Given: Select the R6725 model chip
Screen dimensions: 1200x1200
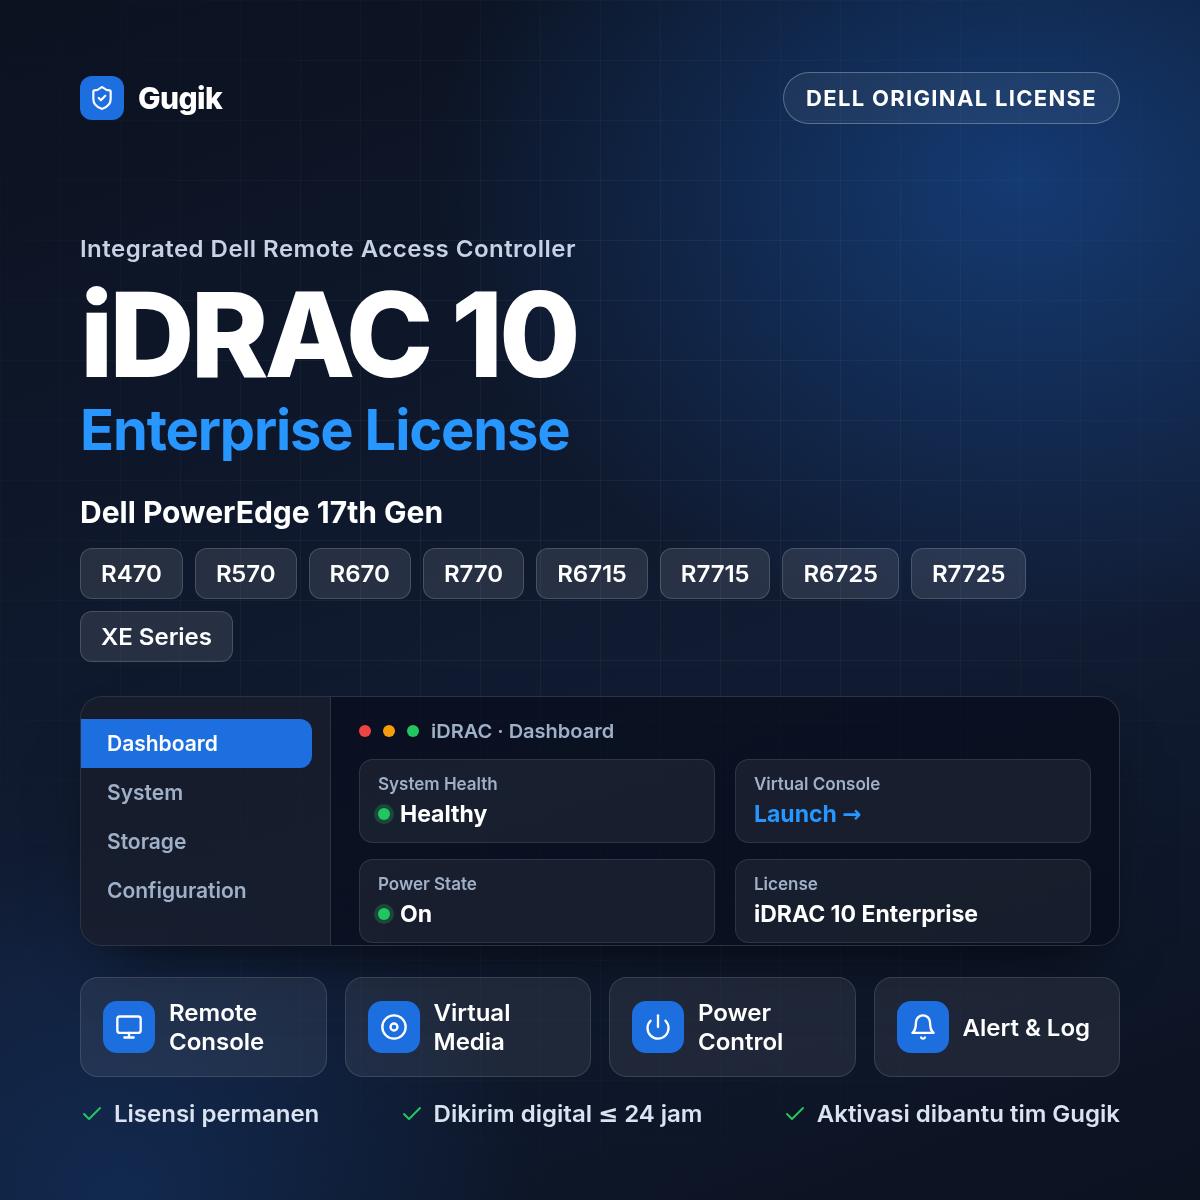Looking at the screenshot, I should [x=840, y=573].
